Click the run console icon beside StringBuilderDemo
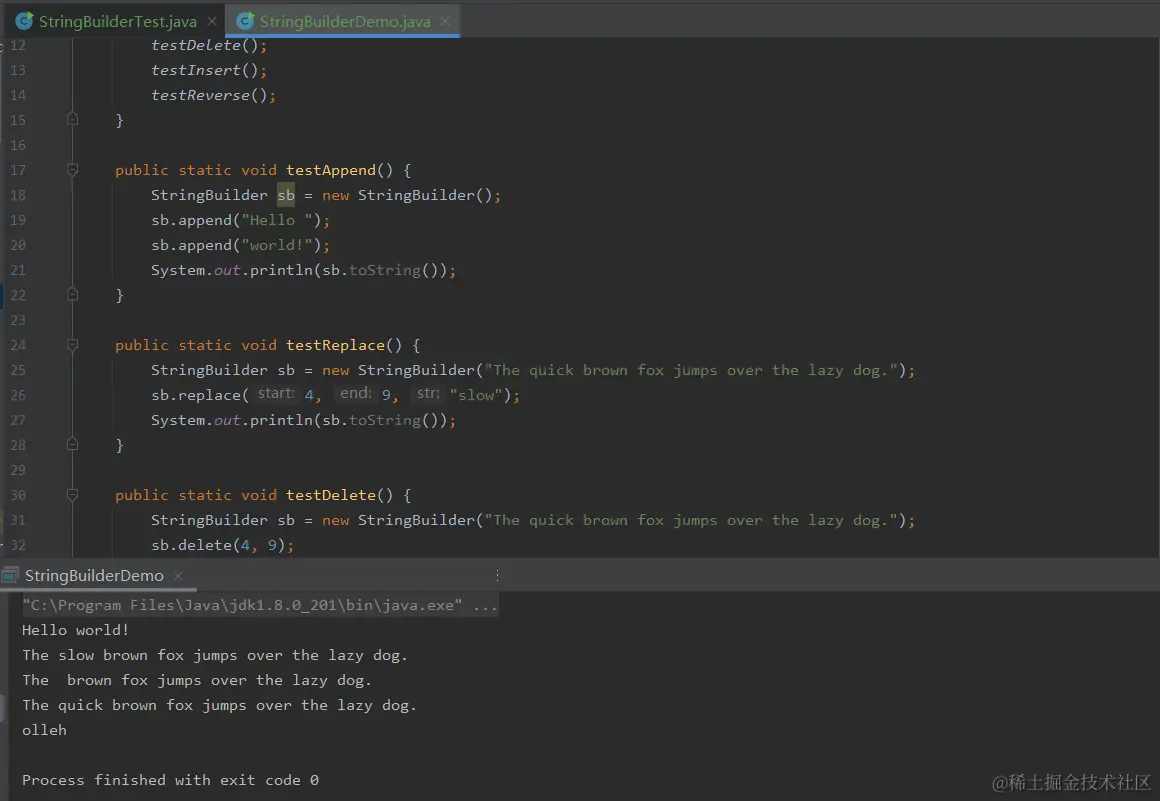Image resolution: width=1160 pixels, height=801 pixels. pyautogui.click(x=10, y=575)
